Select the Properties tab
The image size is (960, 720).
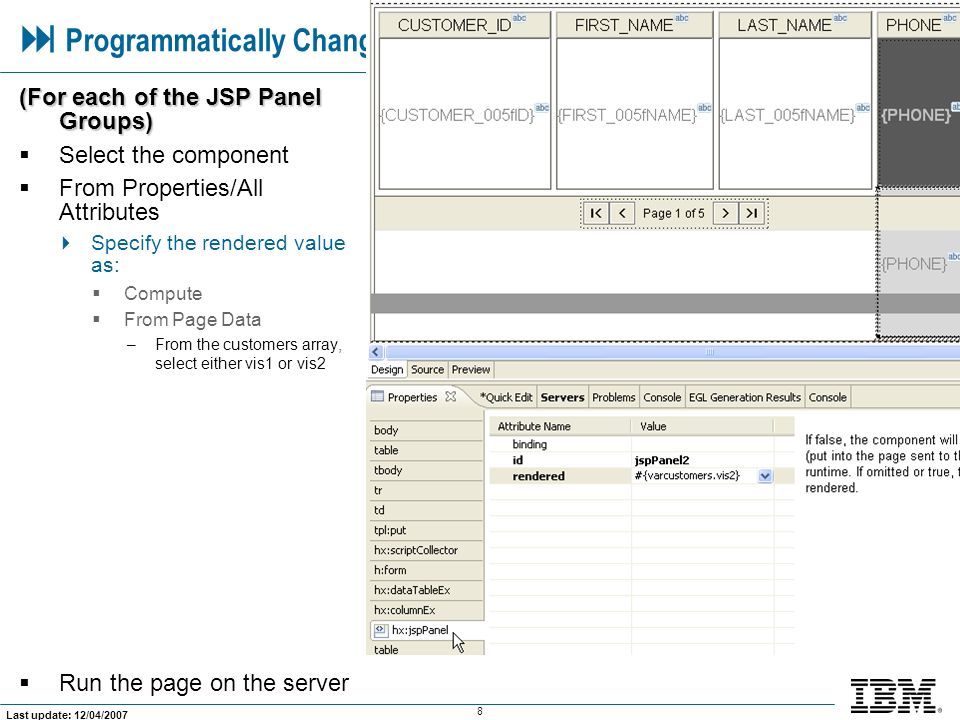412,397
